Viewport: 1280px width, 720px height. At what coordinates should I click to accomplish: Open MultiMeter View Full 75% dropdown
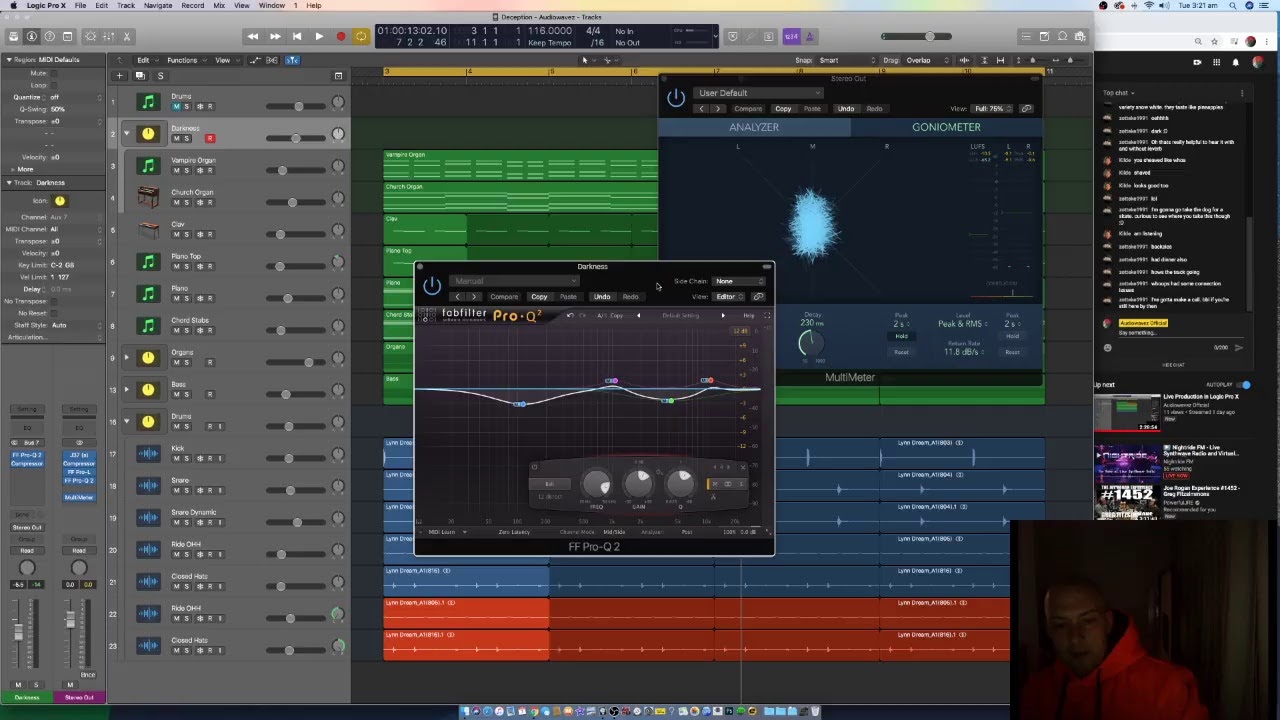991,108
